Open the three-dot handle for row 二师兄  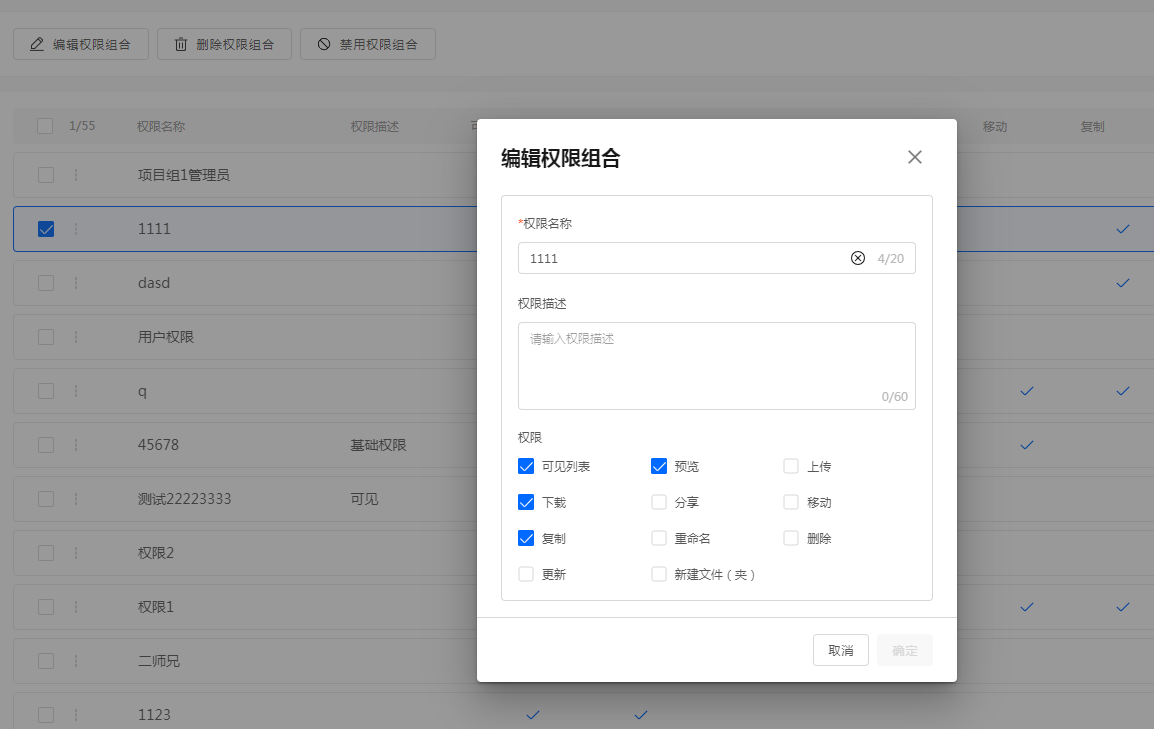[76, 661]
